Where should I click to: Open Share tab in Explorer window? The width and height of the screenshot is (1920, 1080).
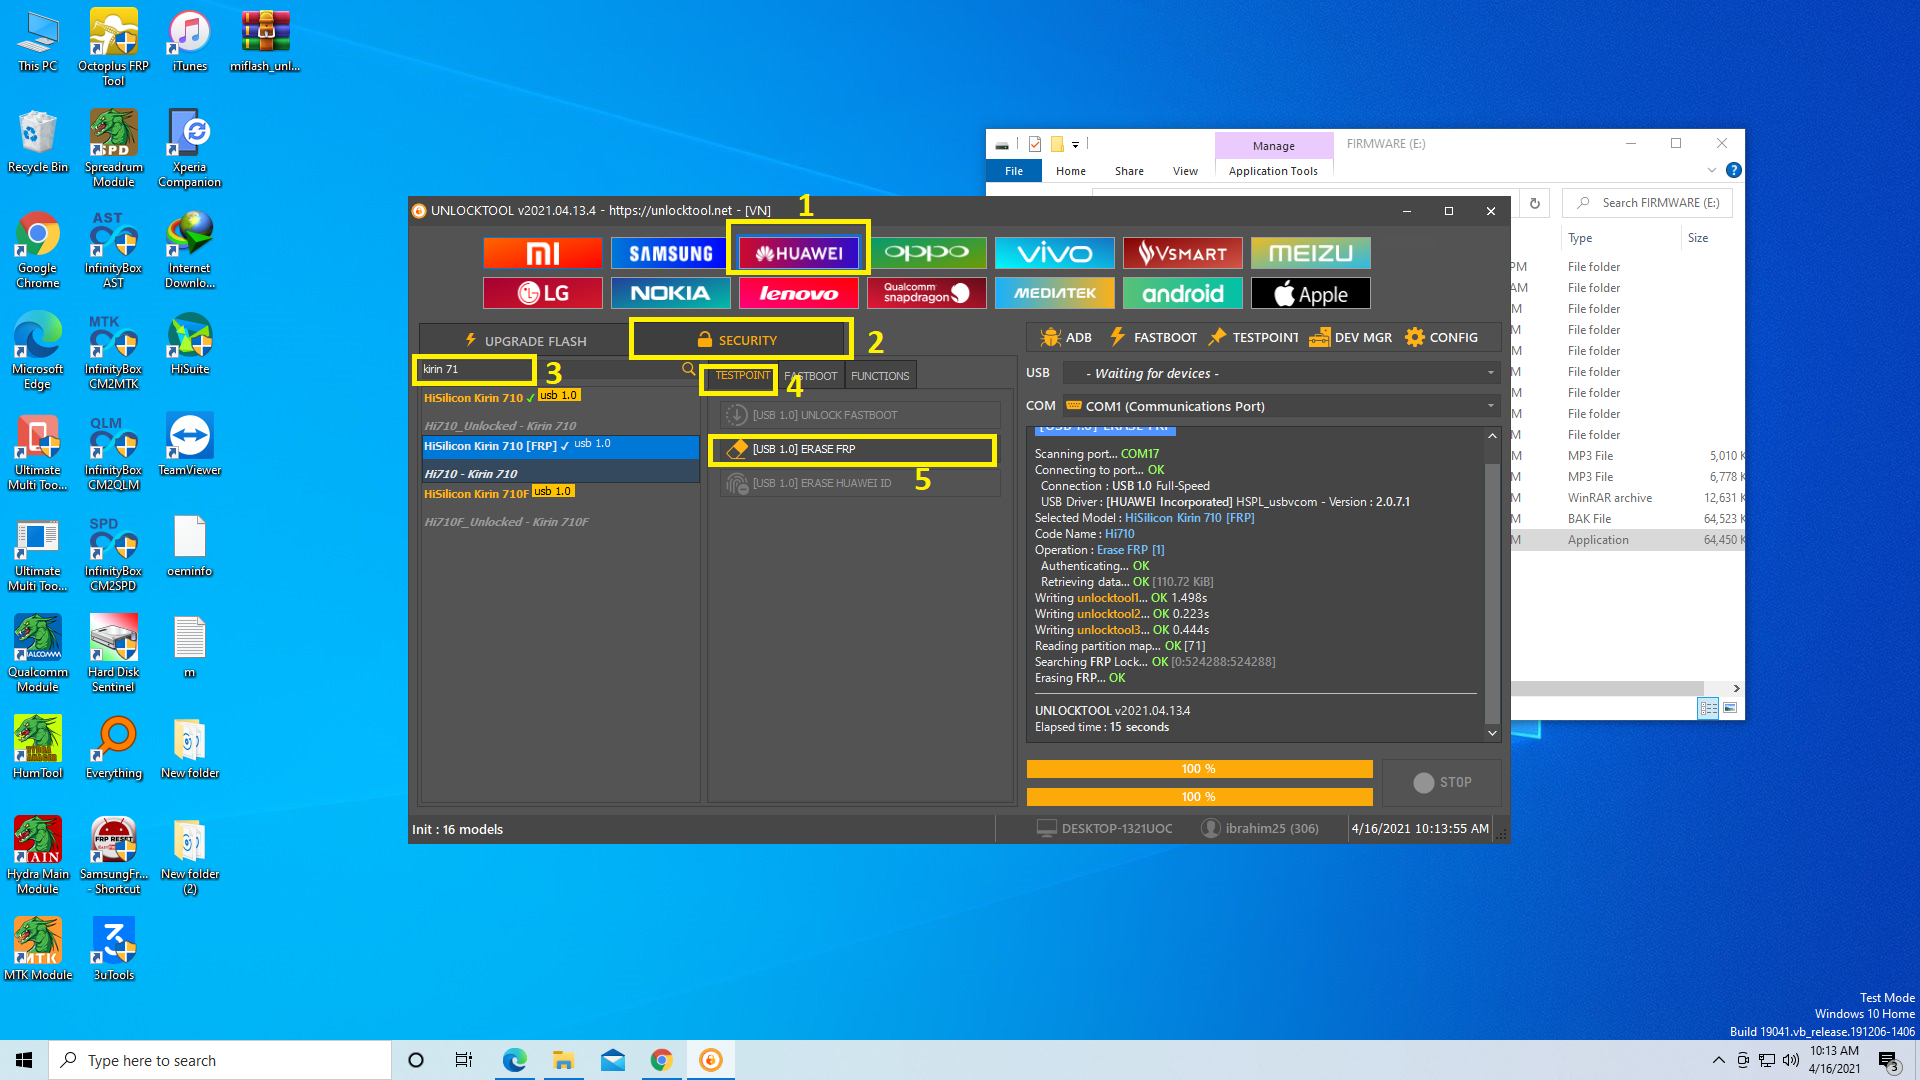1129,171
